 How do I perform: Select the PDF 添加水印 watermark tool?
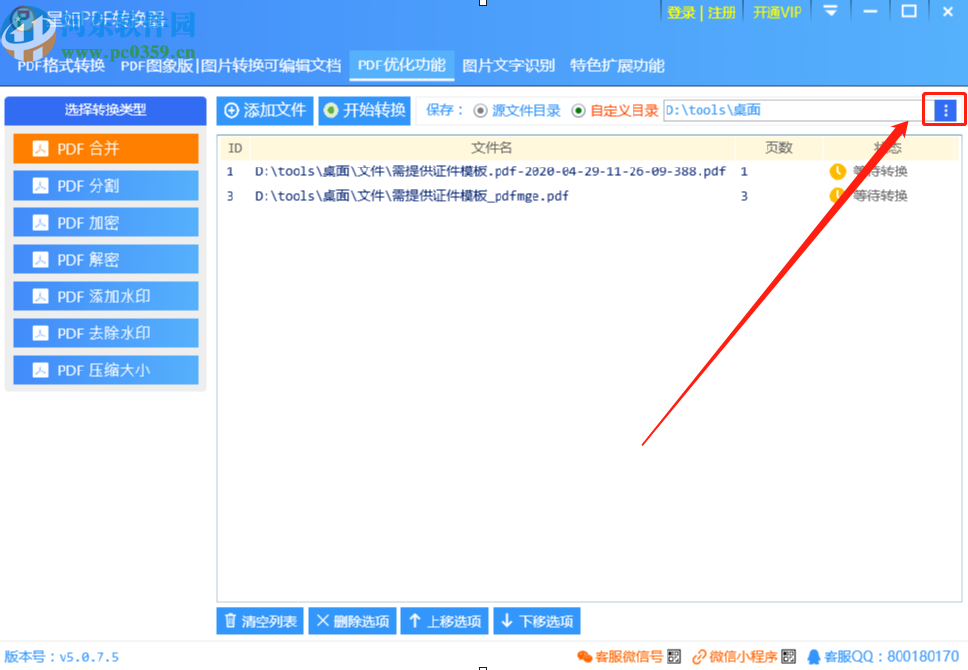point(105,296)
